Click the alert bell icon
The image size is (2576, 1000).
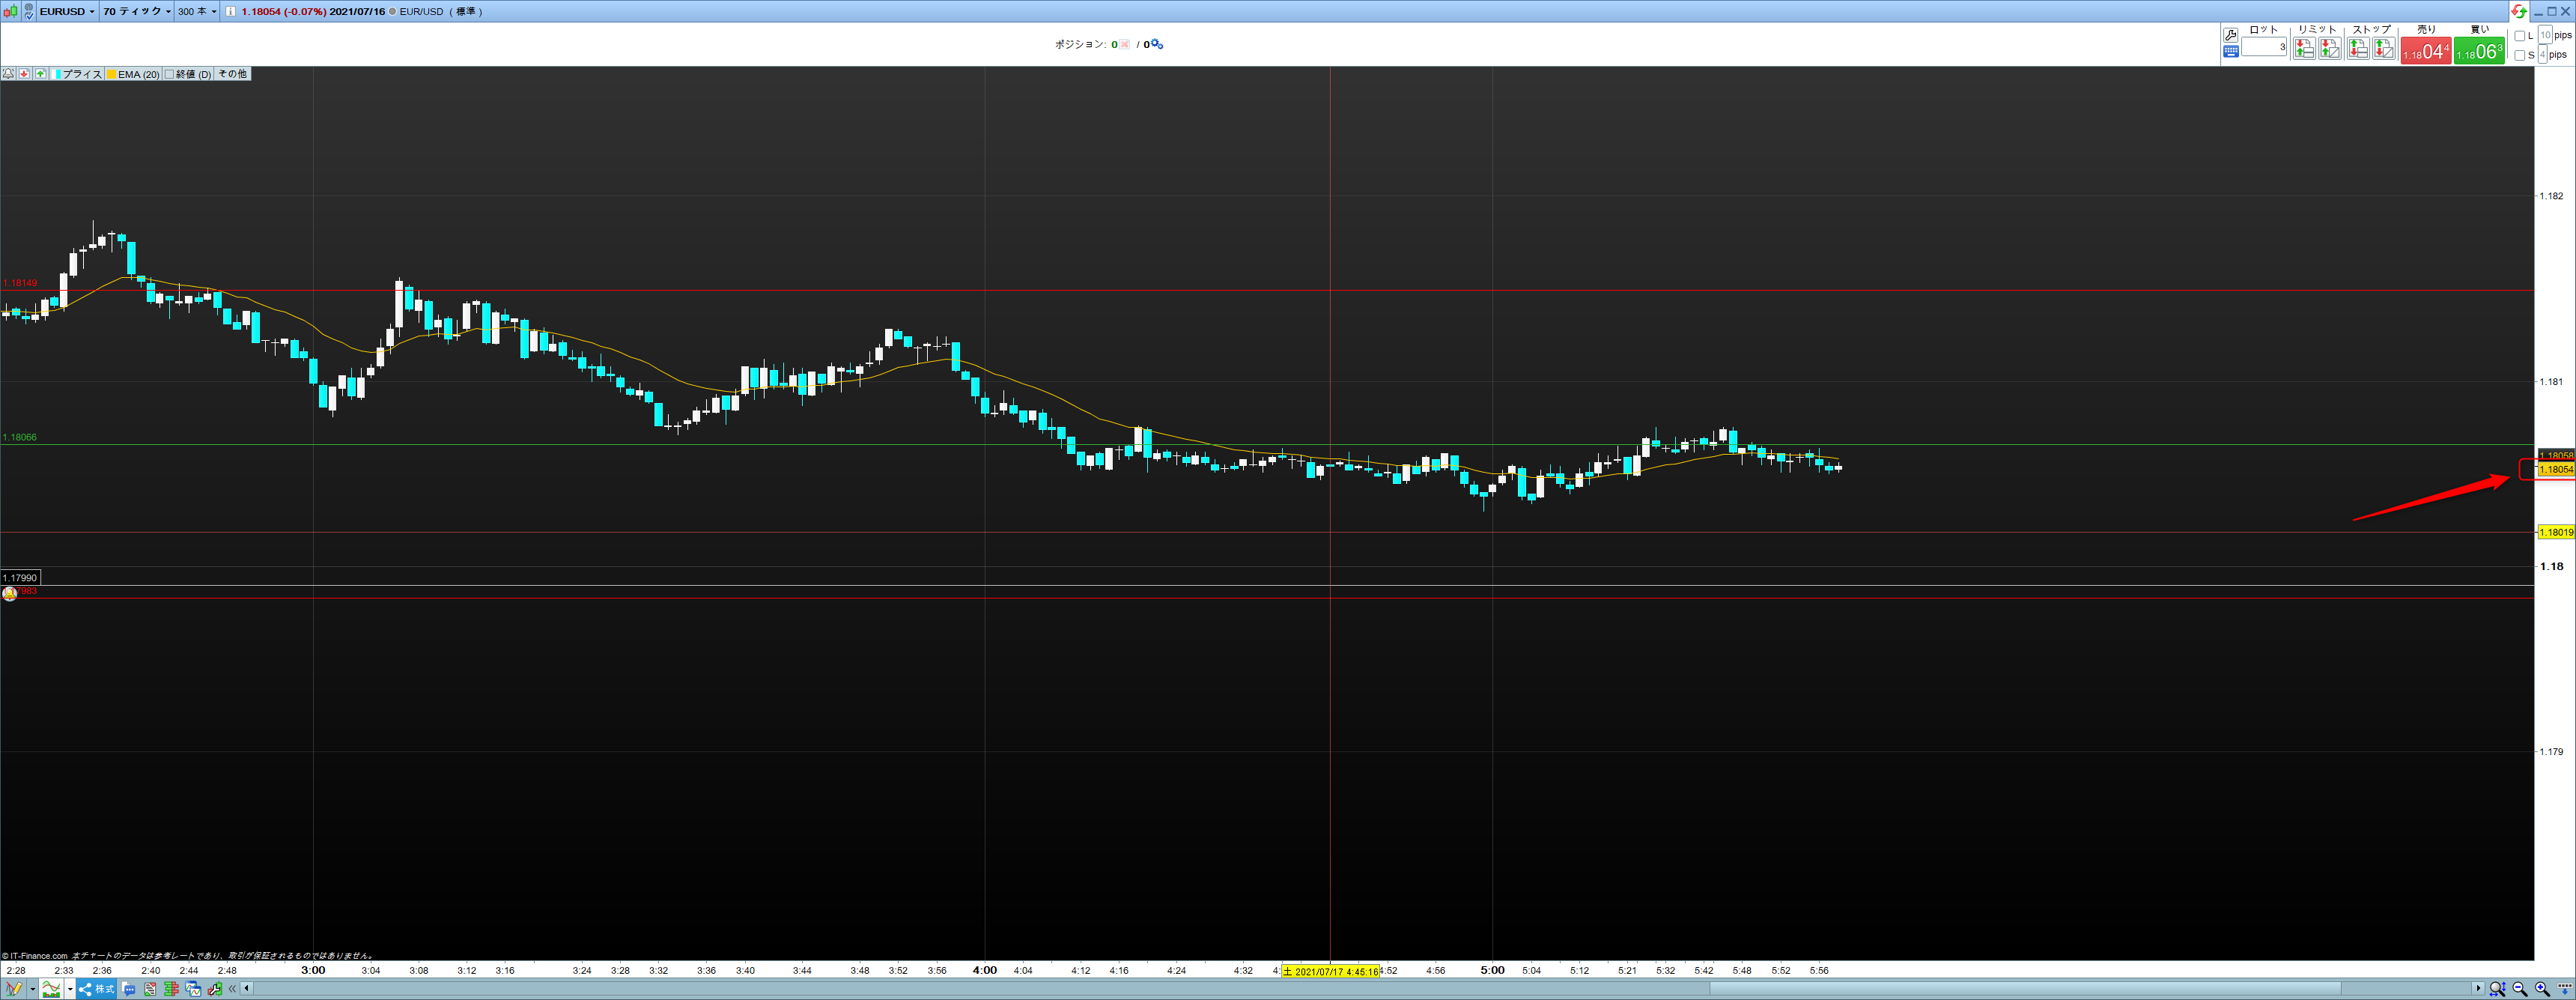tap(8, 74)
